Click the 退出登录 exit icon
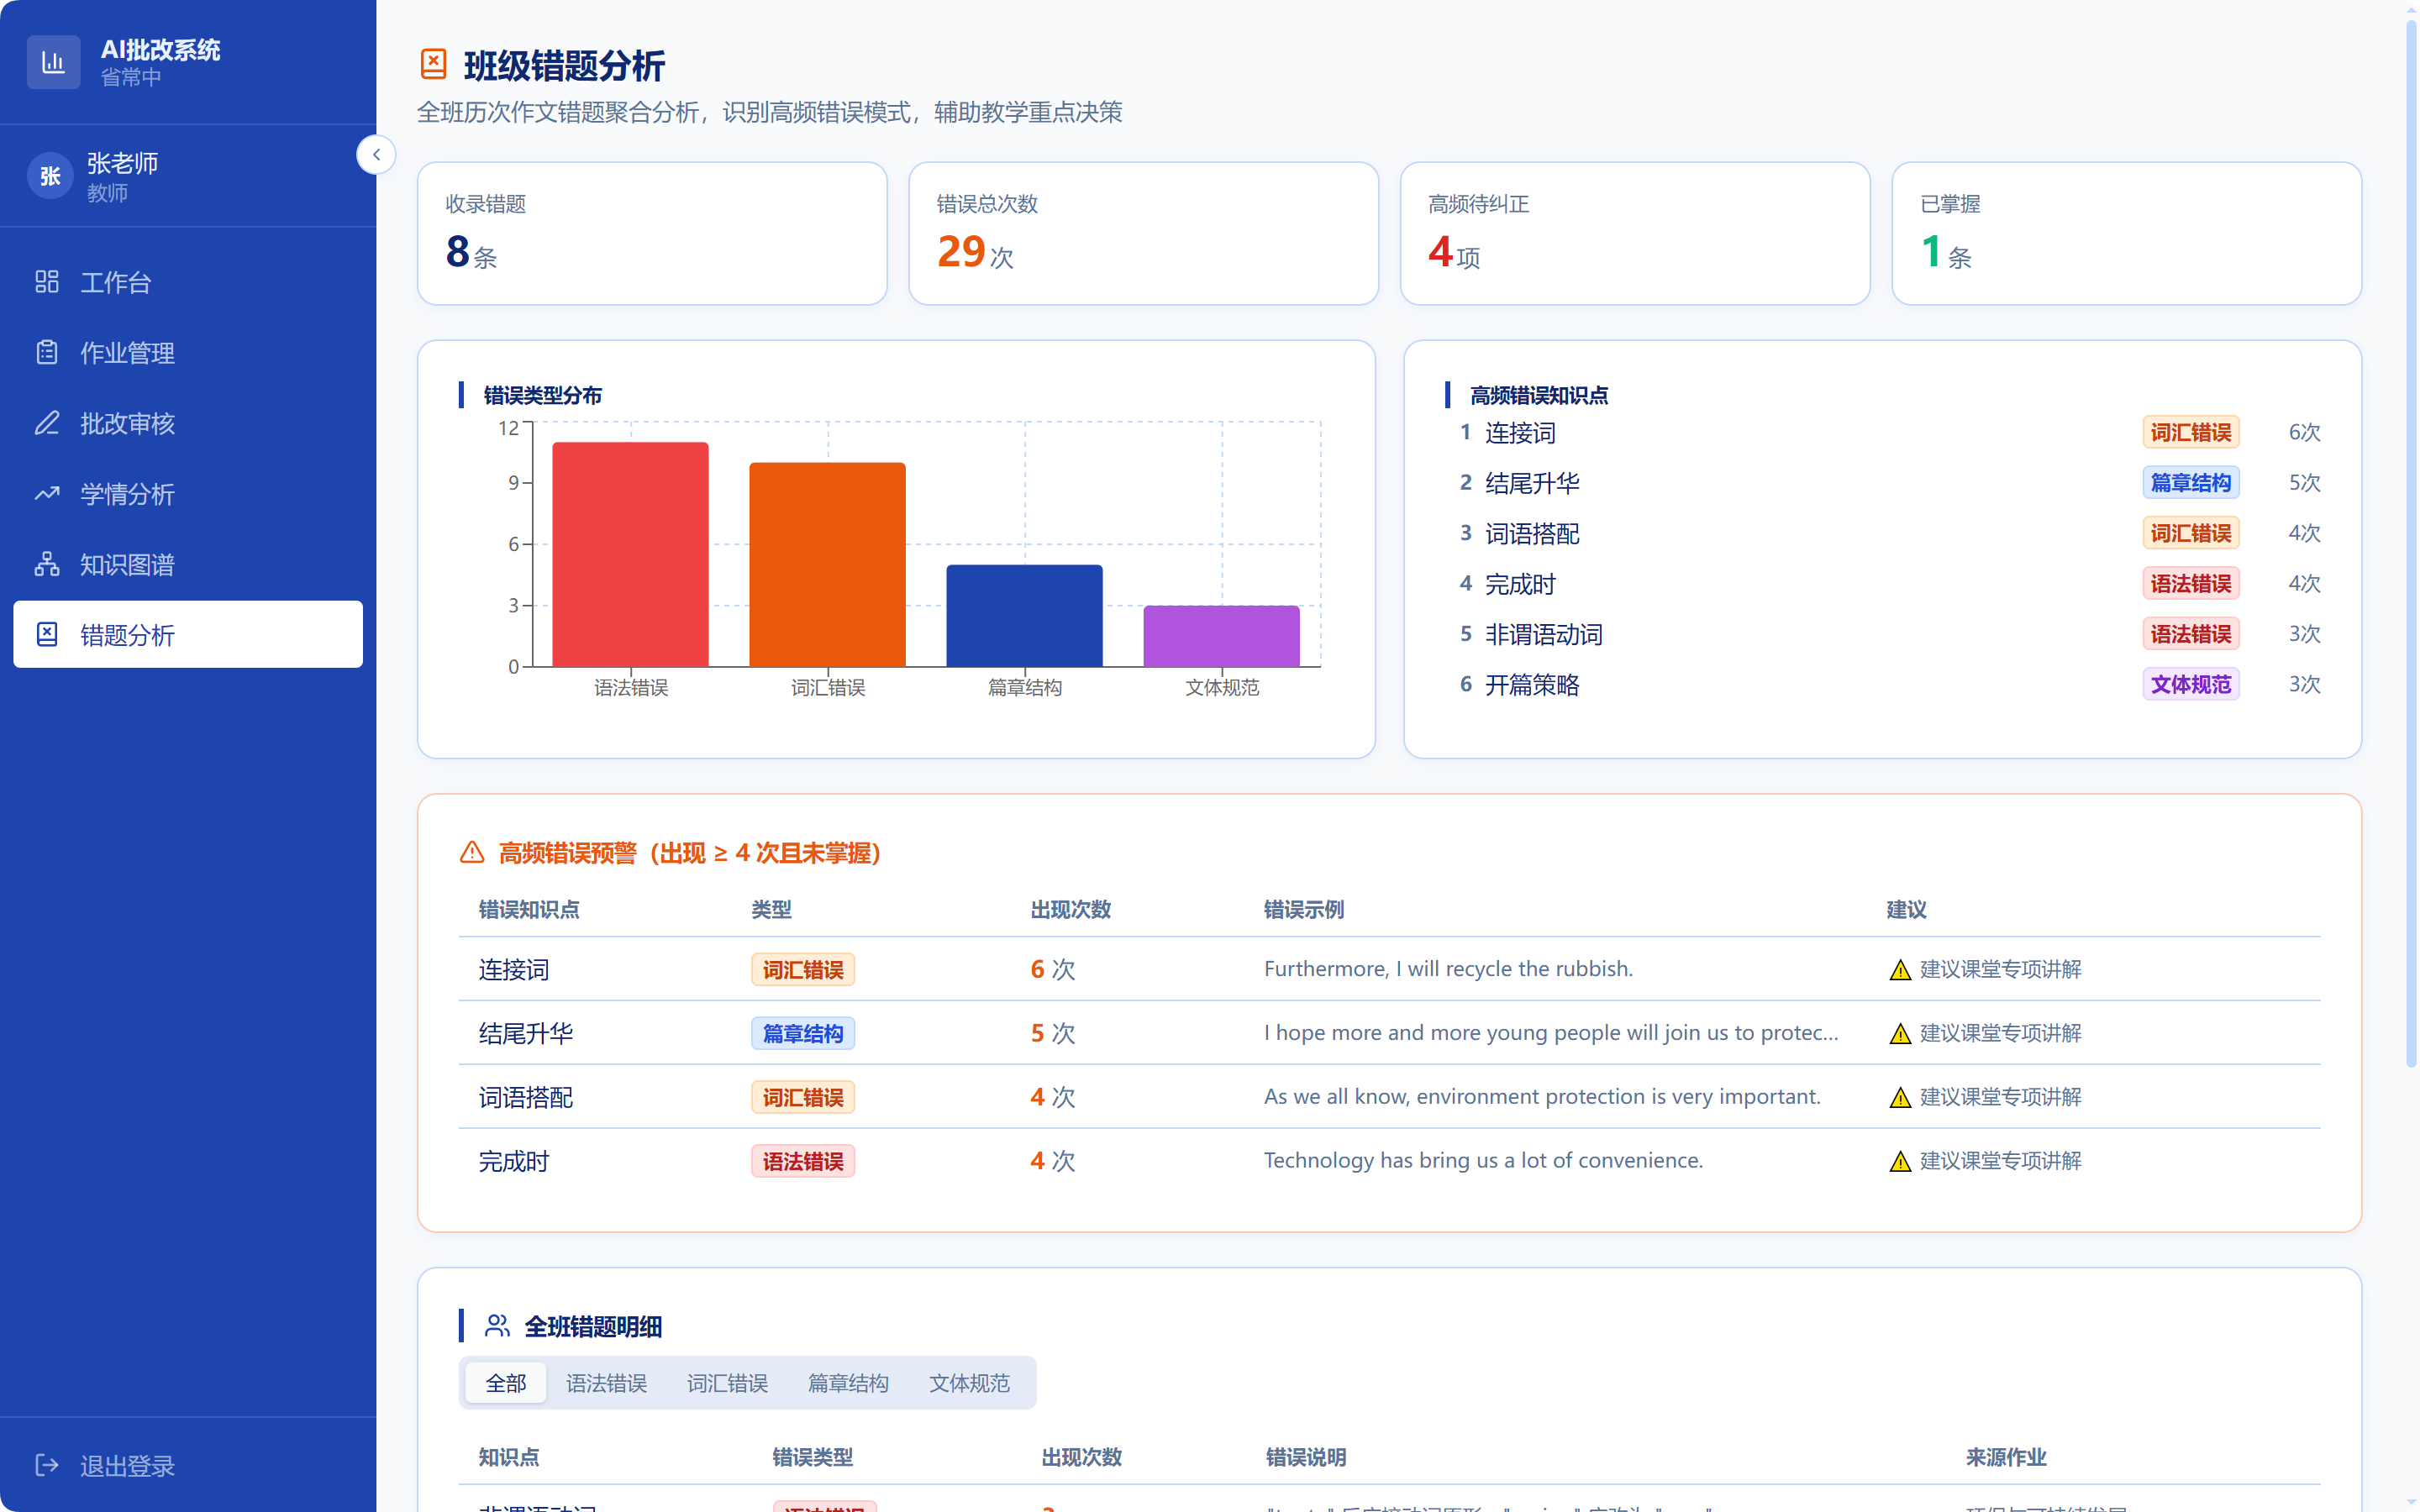The height and width of the screenshot is (1512, 2420). [x=47, y=1465]
